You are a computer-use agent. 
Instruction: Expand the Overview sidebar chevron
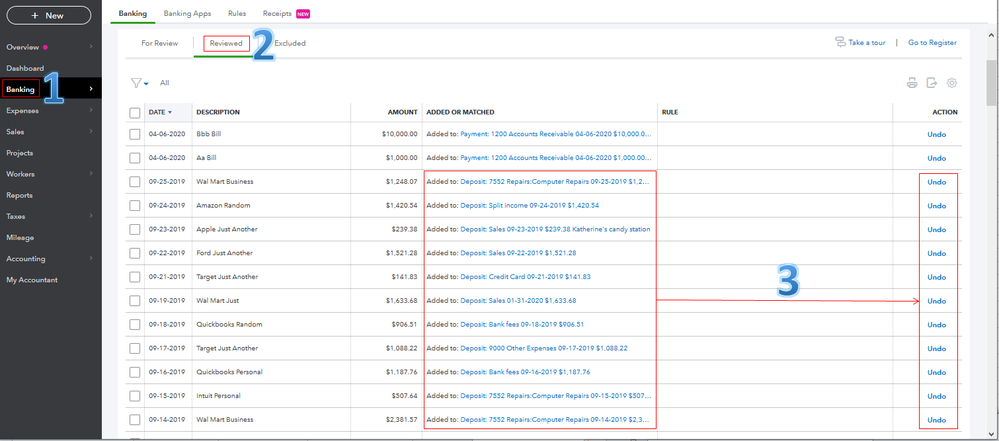tap(91, 47)
